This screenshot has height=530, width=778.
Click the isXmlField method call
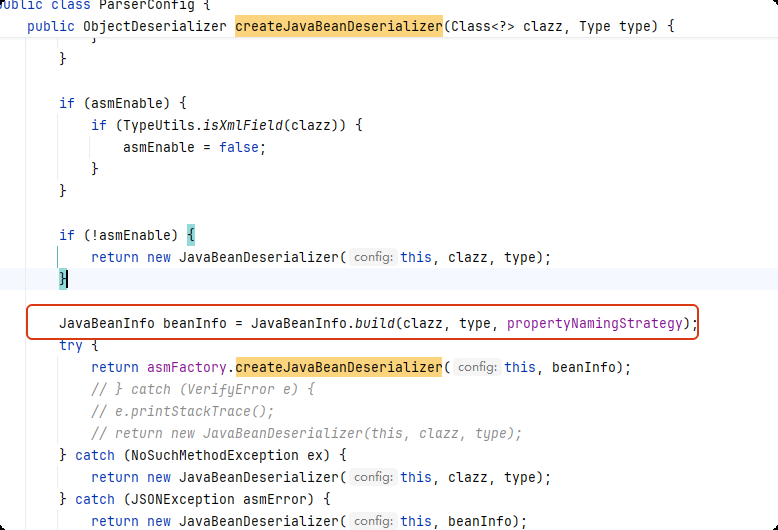click(243, 125)
